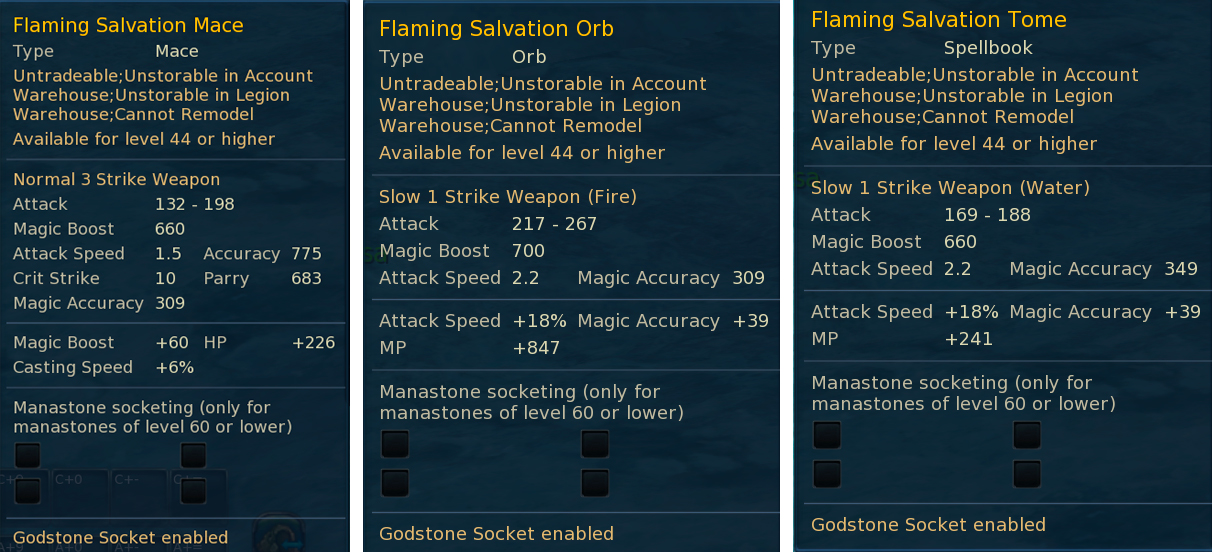This screenshot has height=552, width=1212.
Task: Click the Normal 3 Strike Weapon heading
Action: 116,180
